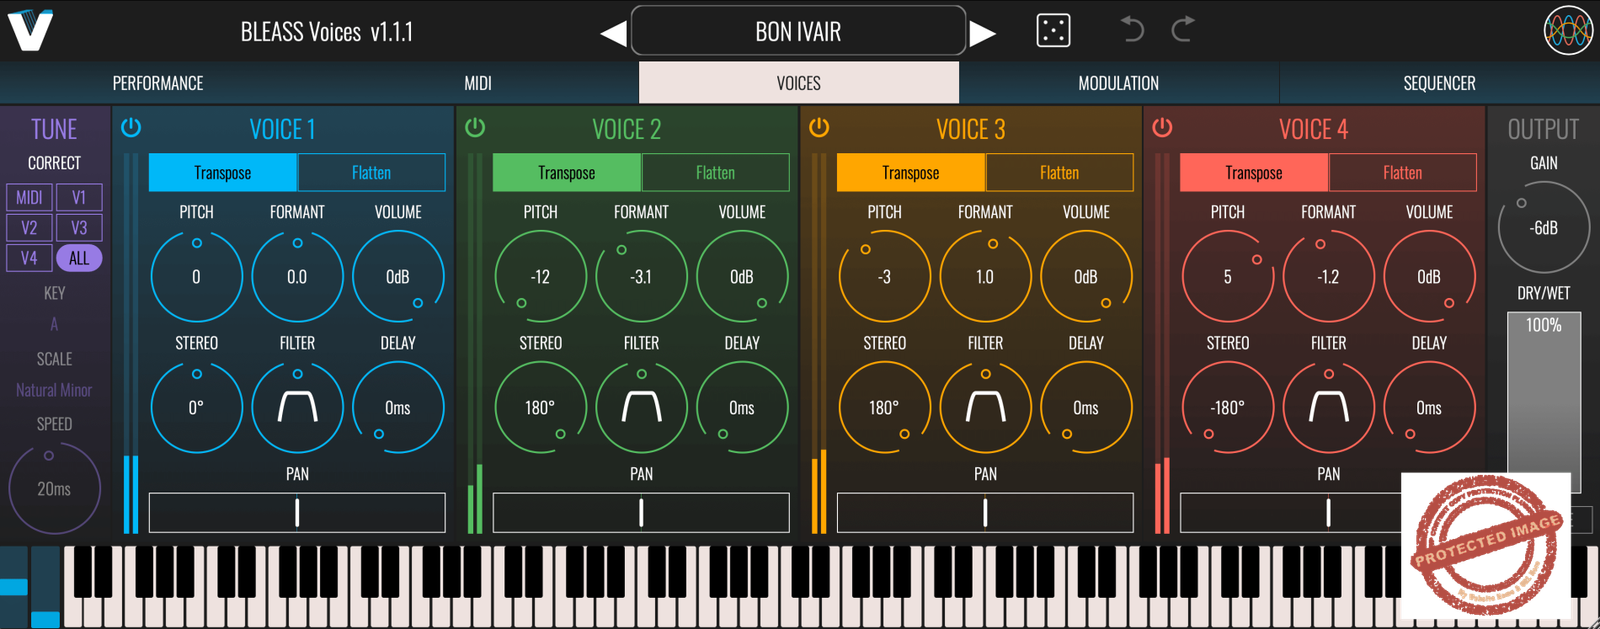Click Voice 3 FORMANT 1.0 knob

pyautogui.click(x=985, y=277)
